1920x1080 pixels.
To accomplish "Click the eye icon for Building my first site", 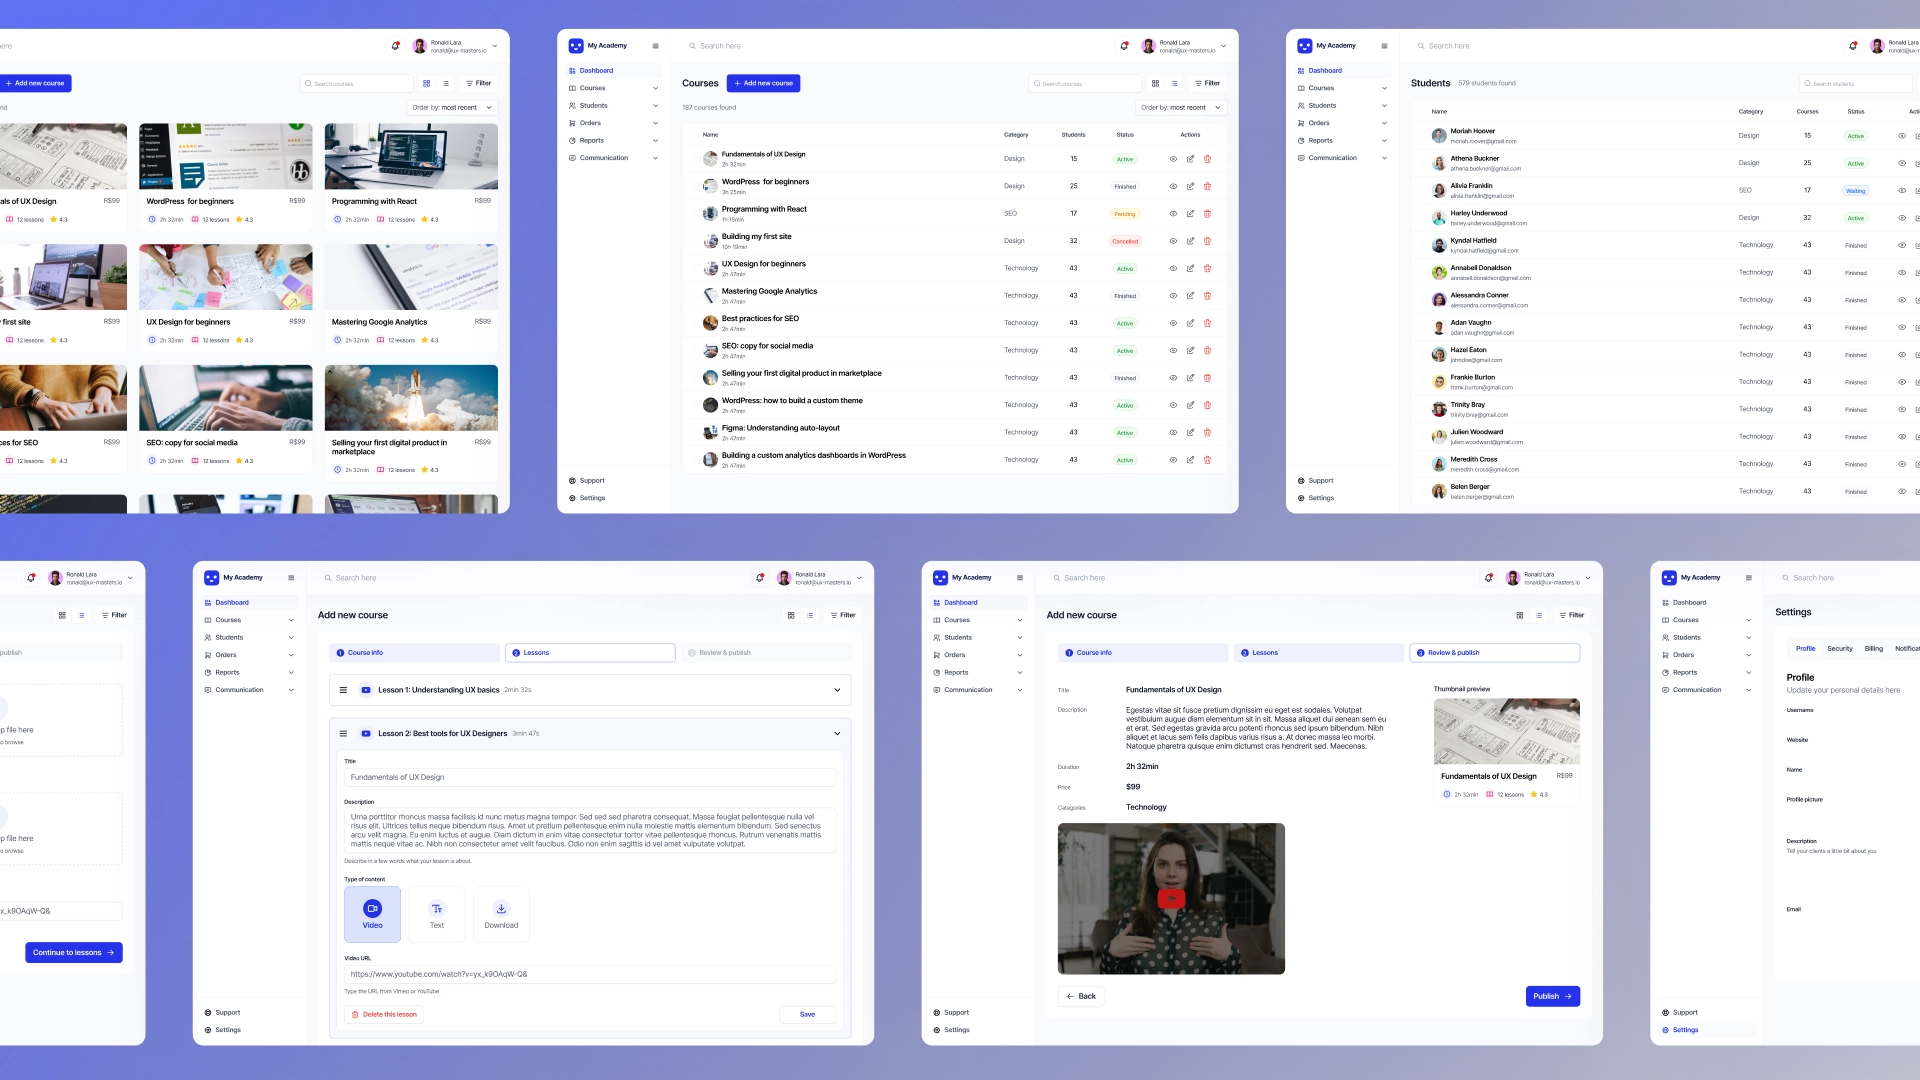I will [x=1173, y=241].
